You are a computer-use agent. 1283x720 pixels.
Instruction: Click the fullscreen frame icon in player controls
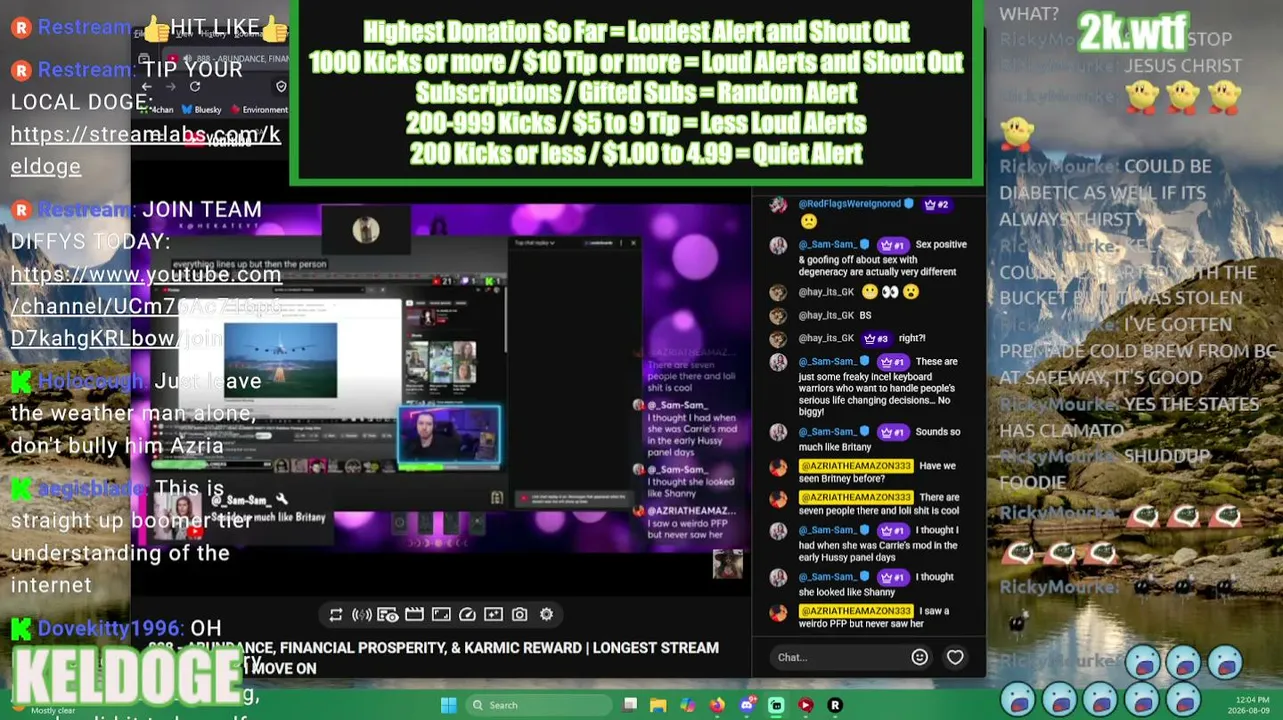pos(441,615)
